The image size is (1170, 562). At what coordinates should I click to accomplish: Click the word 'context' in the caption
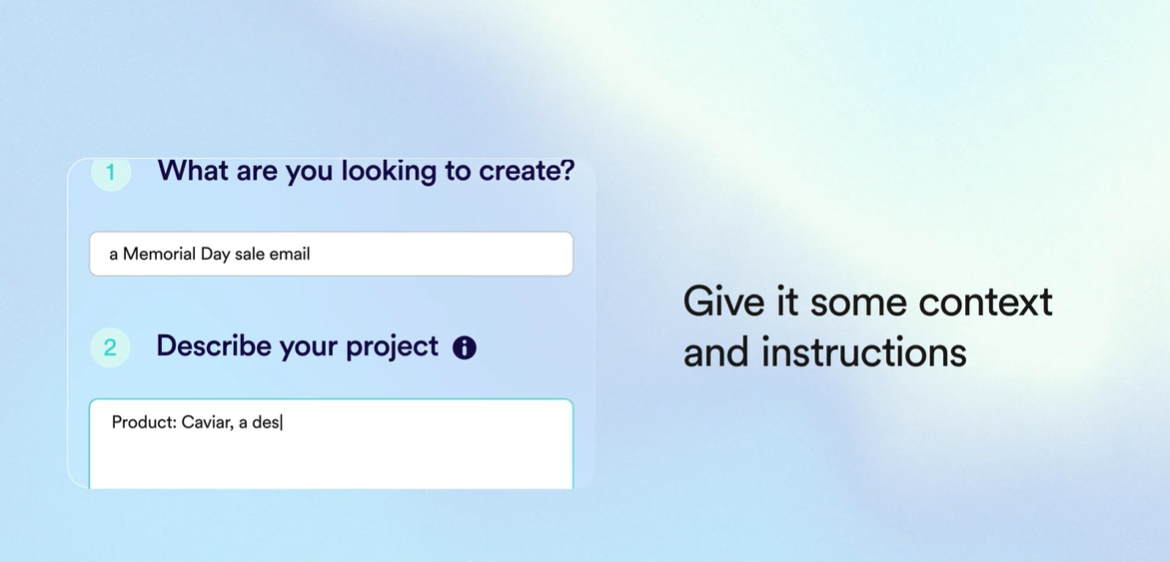click(985, 302)
